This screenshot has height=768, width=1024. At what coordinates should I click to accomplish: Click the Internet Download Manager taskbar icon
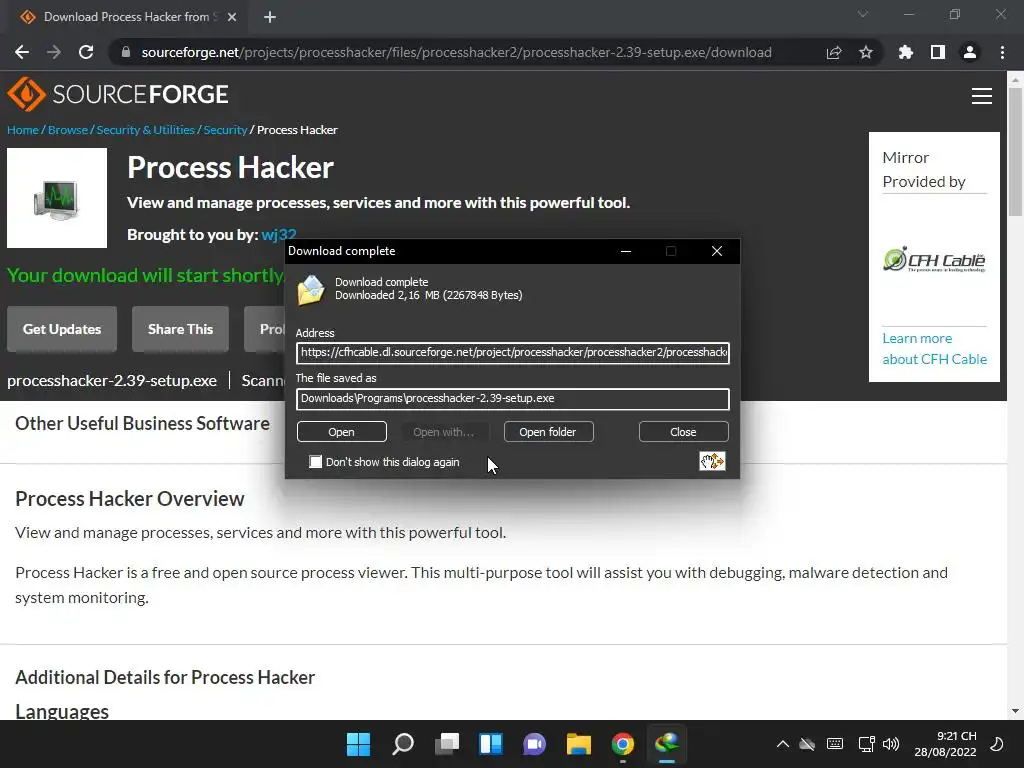[x=667, y=744]
